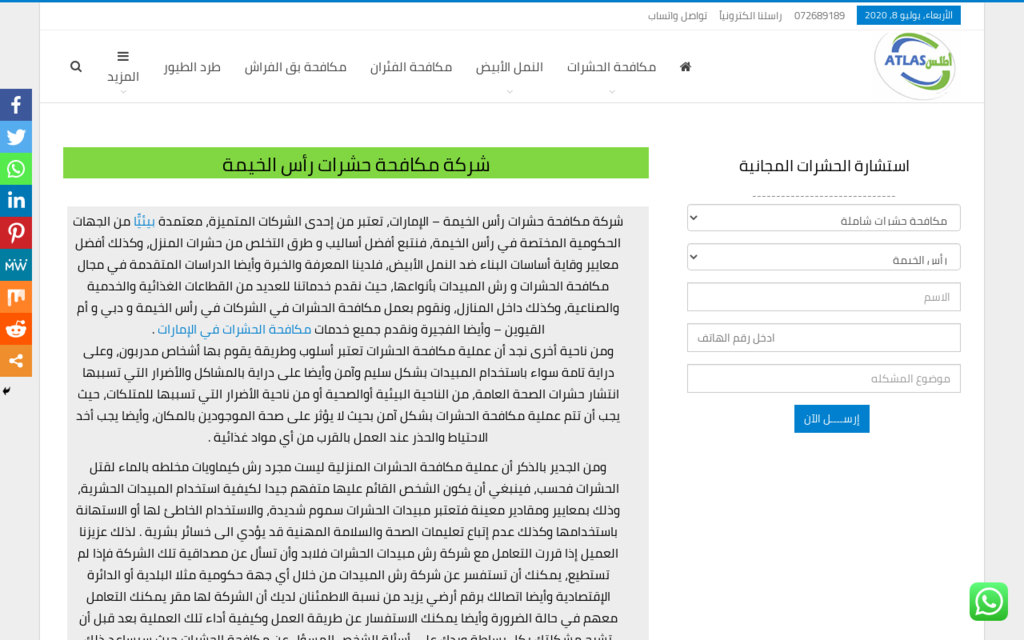Open the more-sharing-options icon
The image size is (1024, 640).
16,360
